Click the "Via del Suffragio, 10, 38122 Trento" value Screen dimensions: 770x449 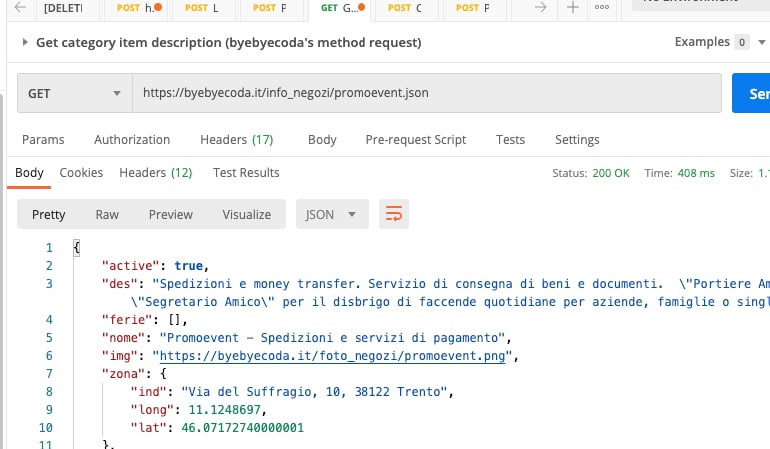(314, 392)
